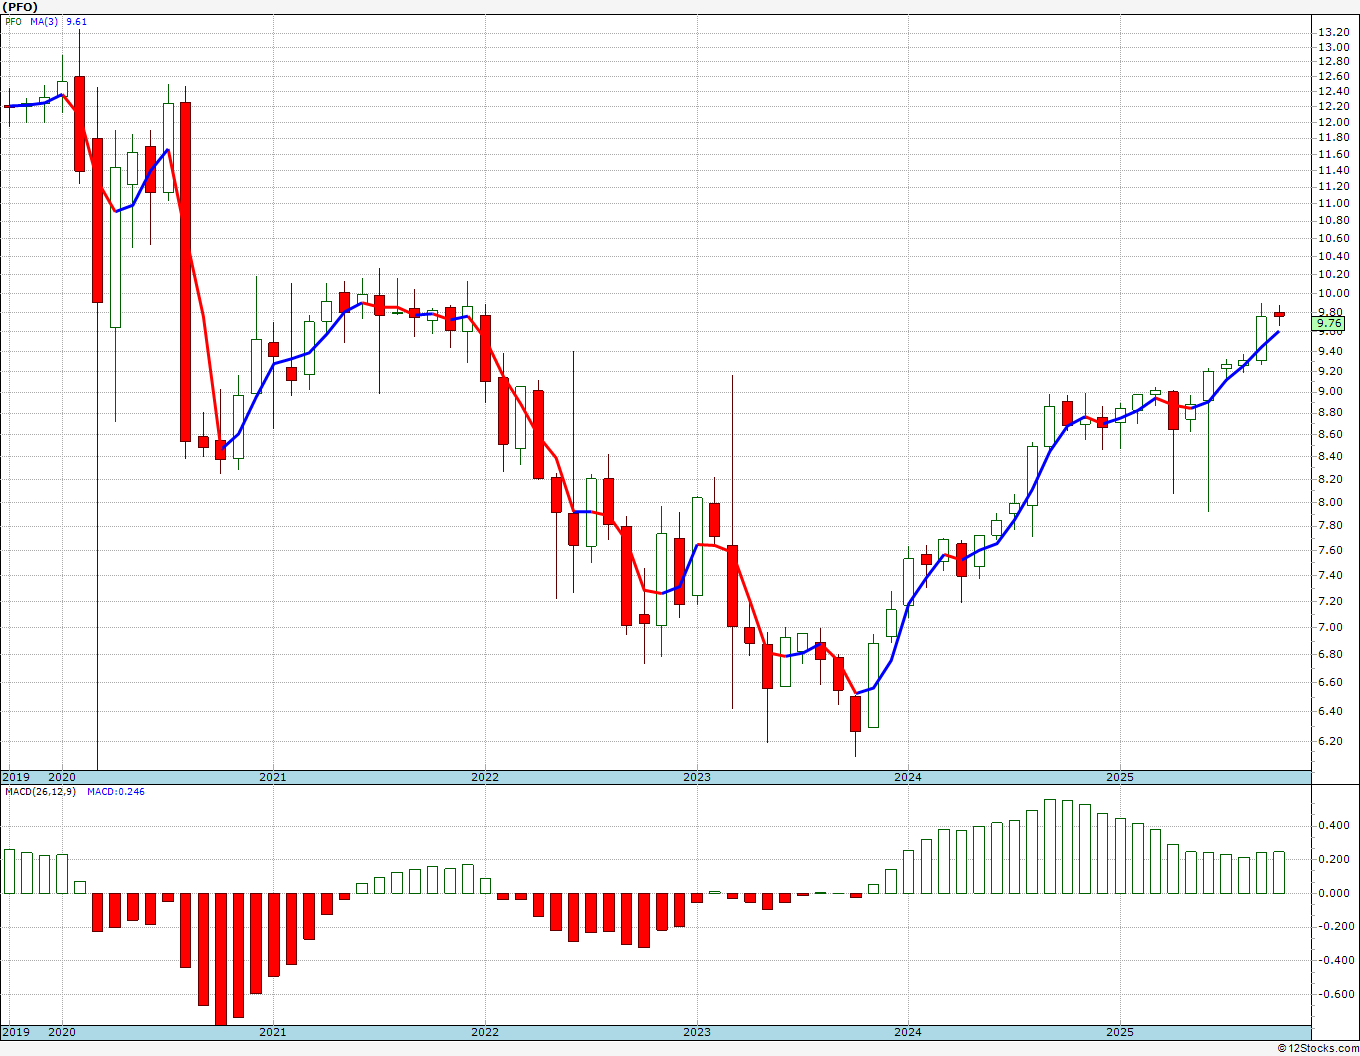Click the 0.200 MACD axis label

coord(1335,859)
